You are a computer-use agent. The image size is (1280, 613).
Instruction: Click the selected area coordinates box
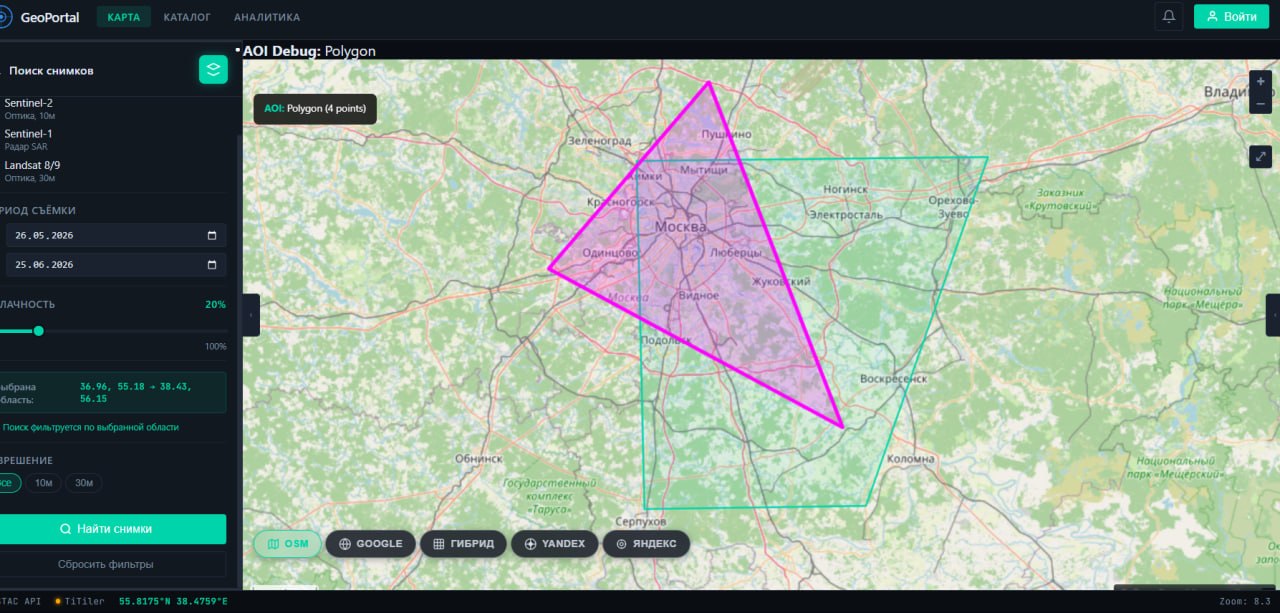tap(113, 392)
